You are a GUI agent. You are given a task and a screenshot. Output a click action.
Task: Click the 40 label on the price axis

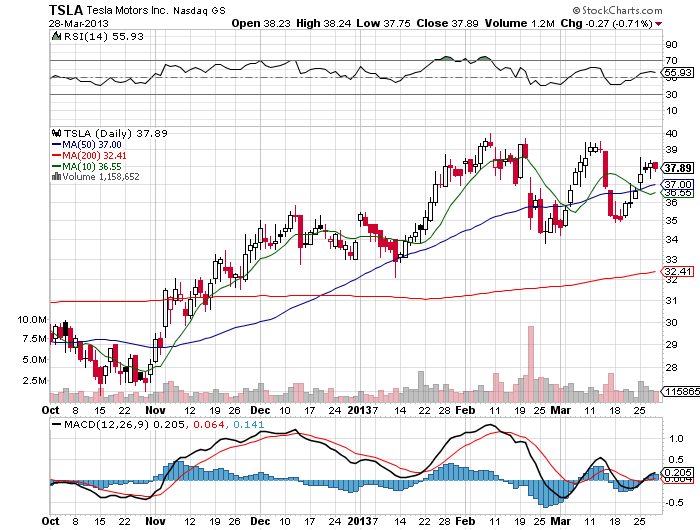(x=671, y=133)
